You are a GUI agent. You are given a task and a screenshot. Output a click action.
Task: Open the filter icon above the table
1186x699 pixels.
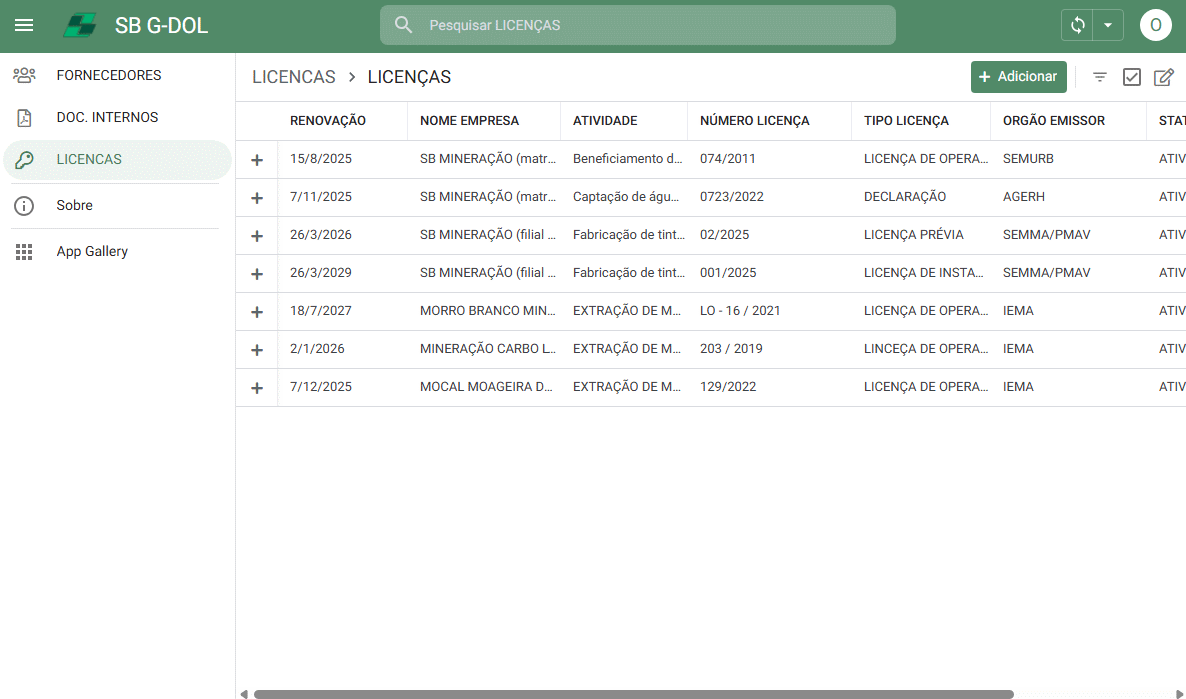pyautogui.click(x=1100, y=76)
